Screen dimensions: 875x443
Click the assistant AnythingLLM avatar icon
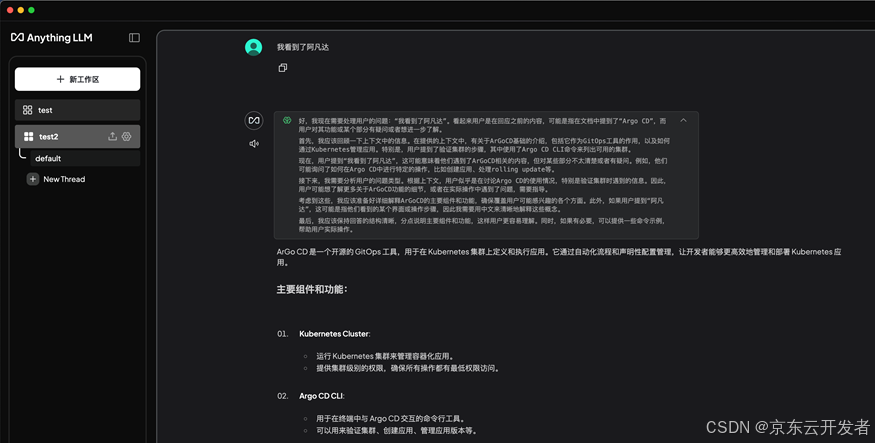point(254,121)
